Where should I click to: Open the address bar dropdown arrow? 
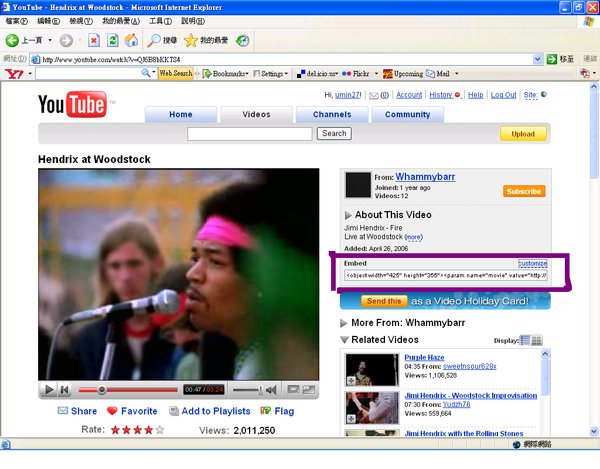537,59
